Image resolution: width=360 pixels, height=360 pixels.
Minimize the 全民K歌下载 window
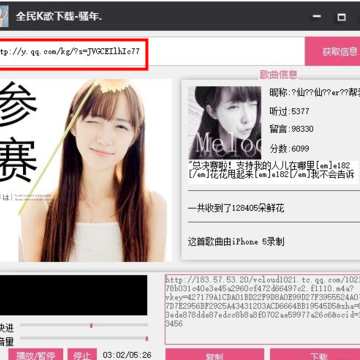point(317,16)
